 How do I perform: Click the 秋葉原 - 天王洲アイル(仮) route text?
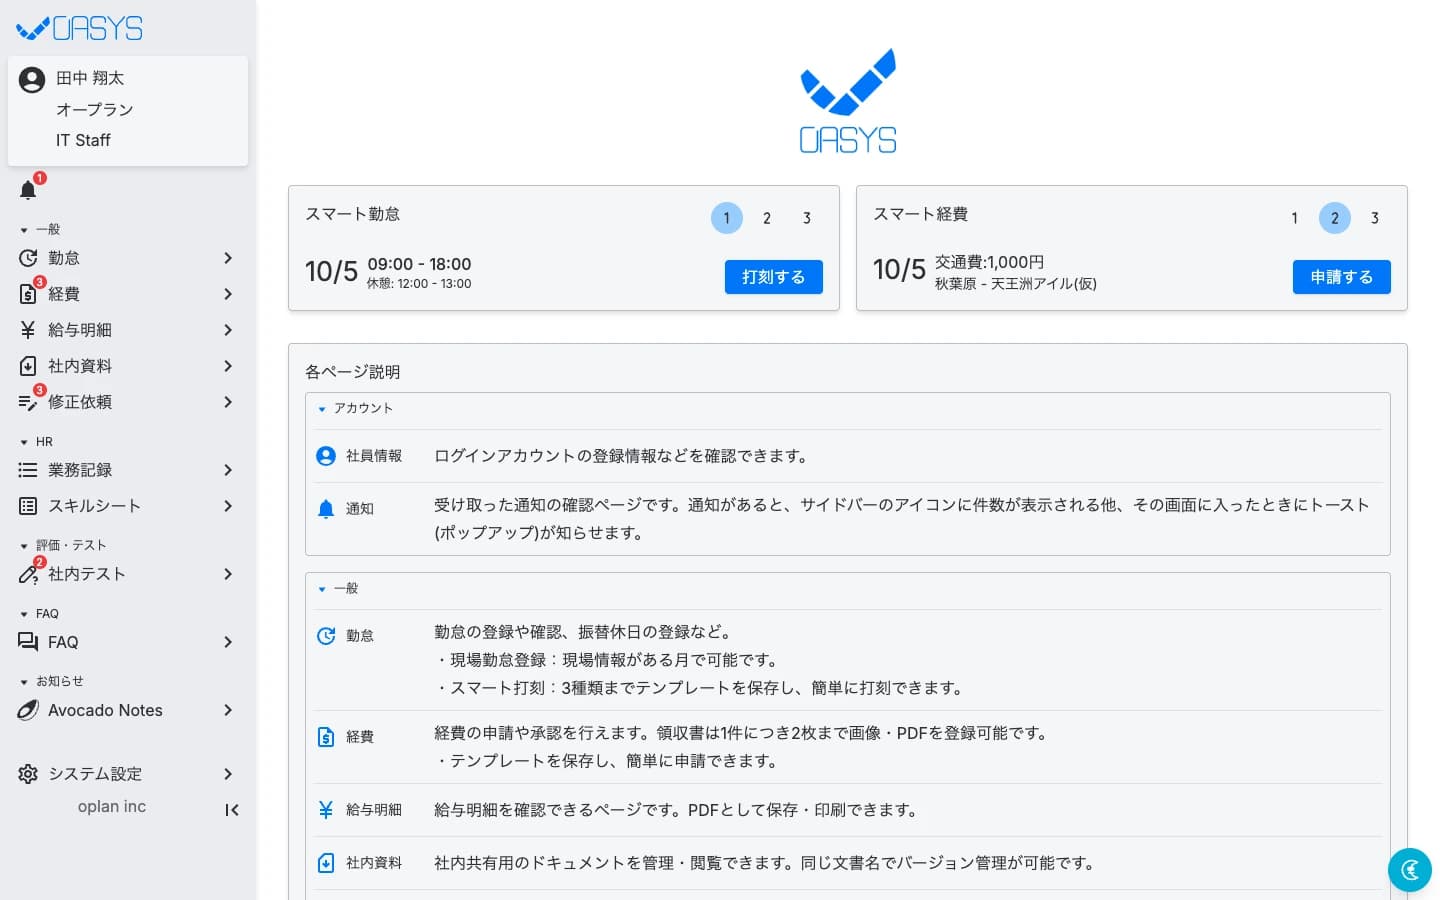coord(1016,284)
